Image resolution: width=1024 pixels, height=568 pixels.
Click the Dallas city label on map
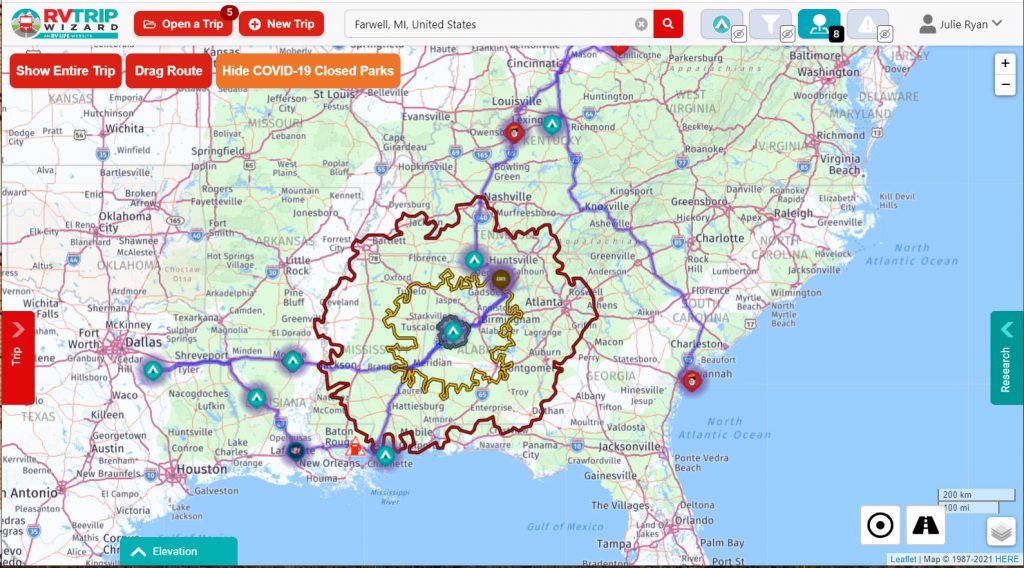coord(143,342)
